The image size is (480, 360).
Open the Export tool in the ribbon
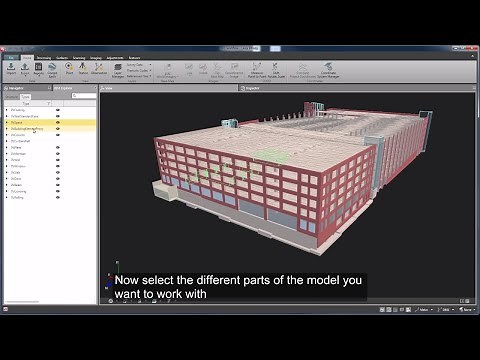(25, 69)
